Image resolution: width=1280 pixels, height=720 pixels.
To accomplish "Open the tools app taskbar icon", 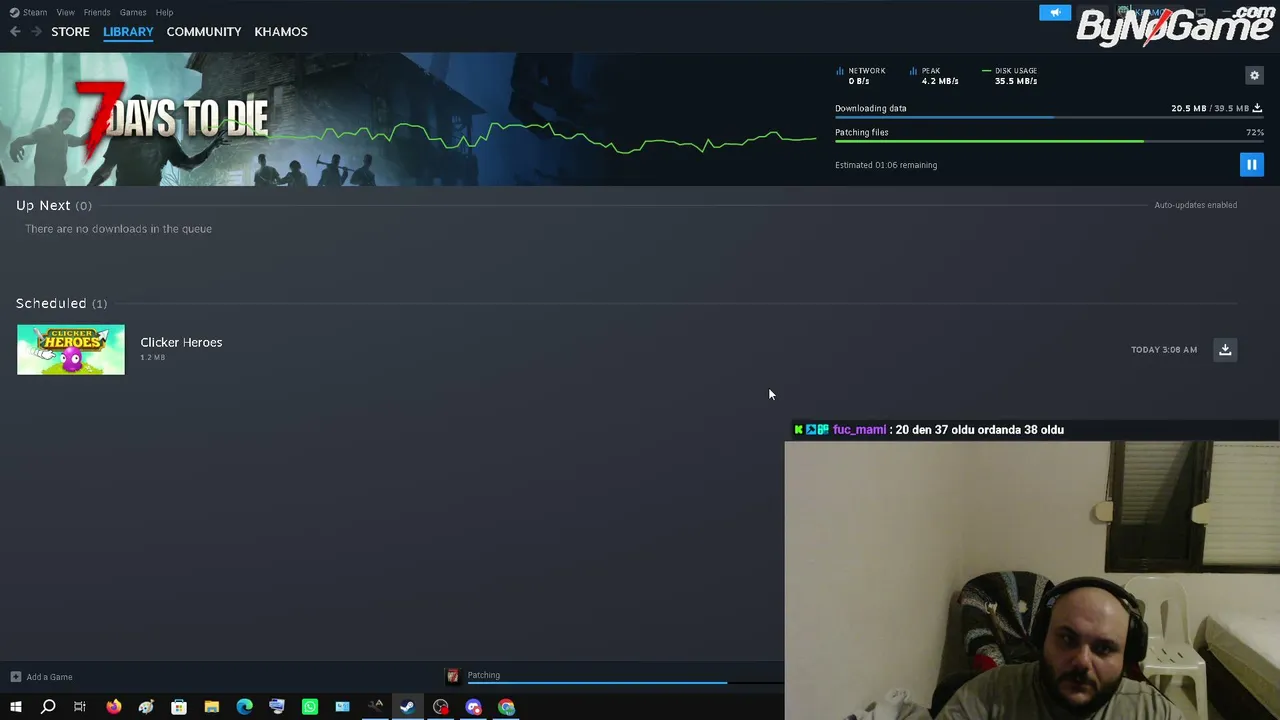I will 375,707.
